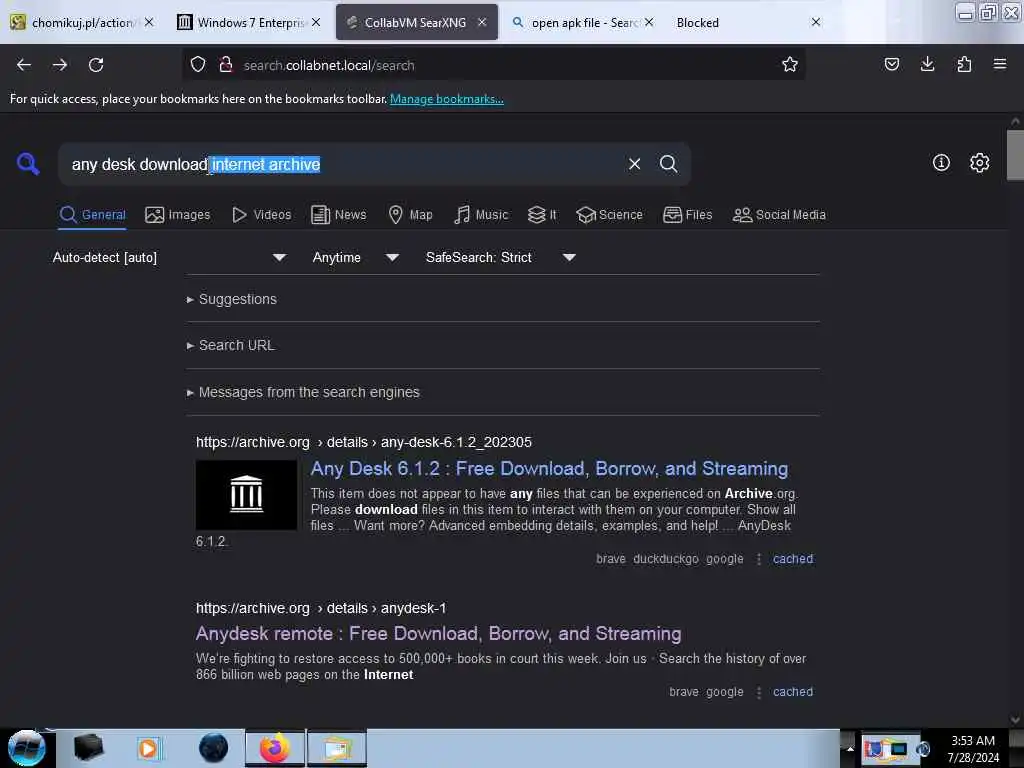Go back to the previous page

click(x=24, y=65)
